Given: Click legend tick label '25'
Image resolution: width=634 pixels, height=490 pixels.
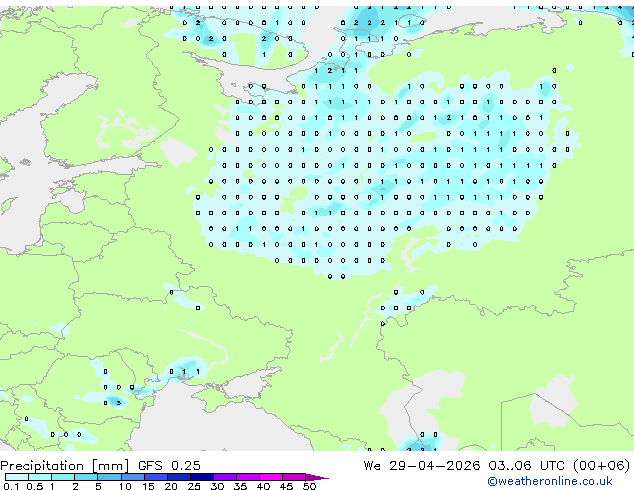Looking at the screenshot, I should coord(194,486).
